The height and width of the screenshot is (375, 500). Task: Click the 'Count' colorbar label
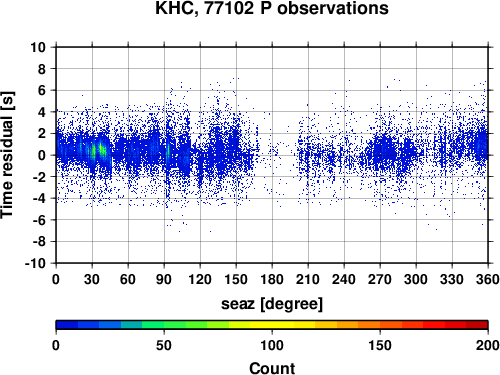[272, 368]
